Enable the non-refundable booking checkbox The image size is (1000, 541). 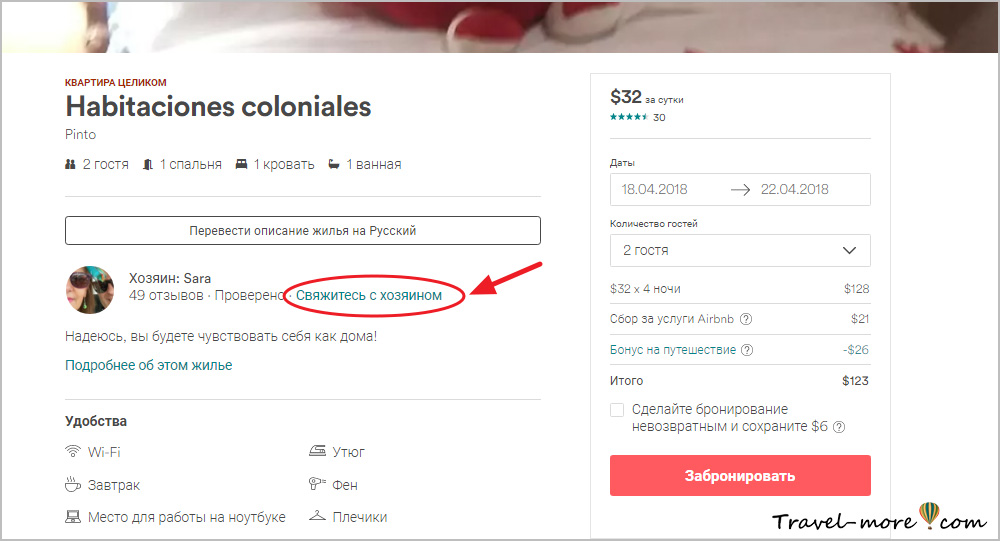(617, 410)
